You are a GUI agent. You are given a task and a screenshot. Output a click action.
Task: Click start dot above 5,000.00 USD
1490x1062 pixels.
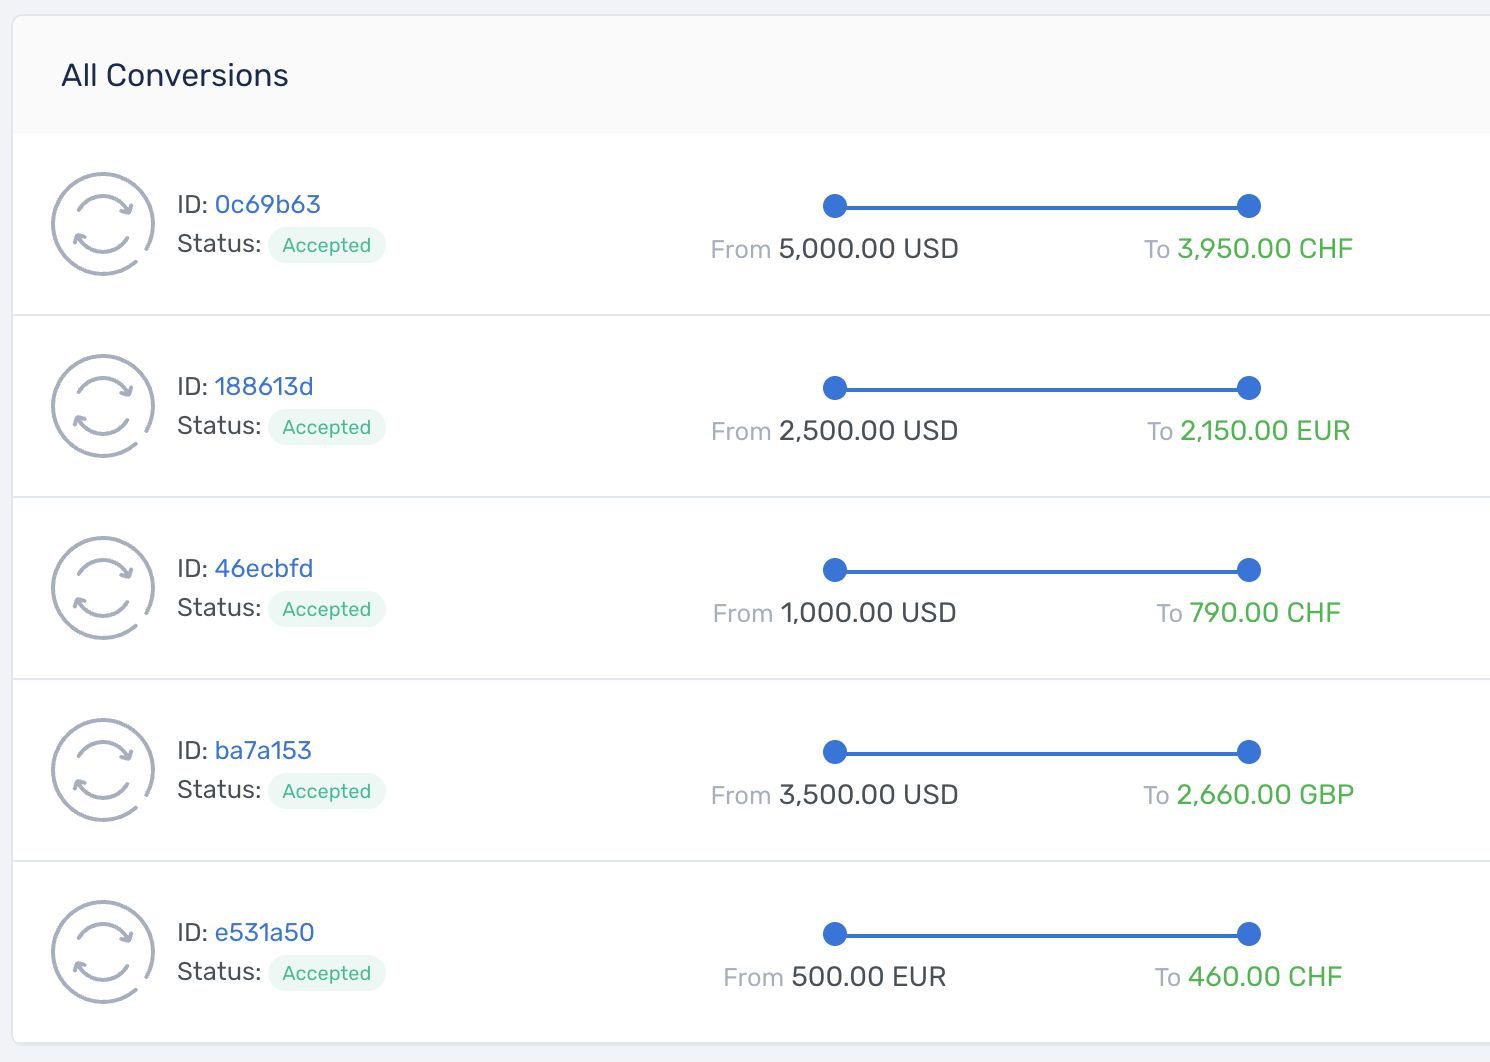(835, 206)
